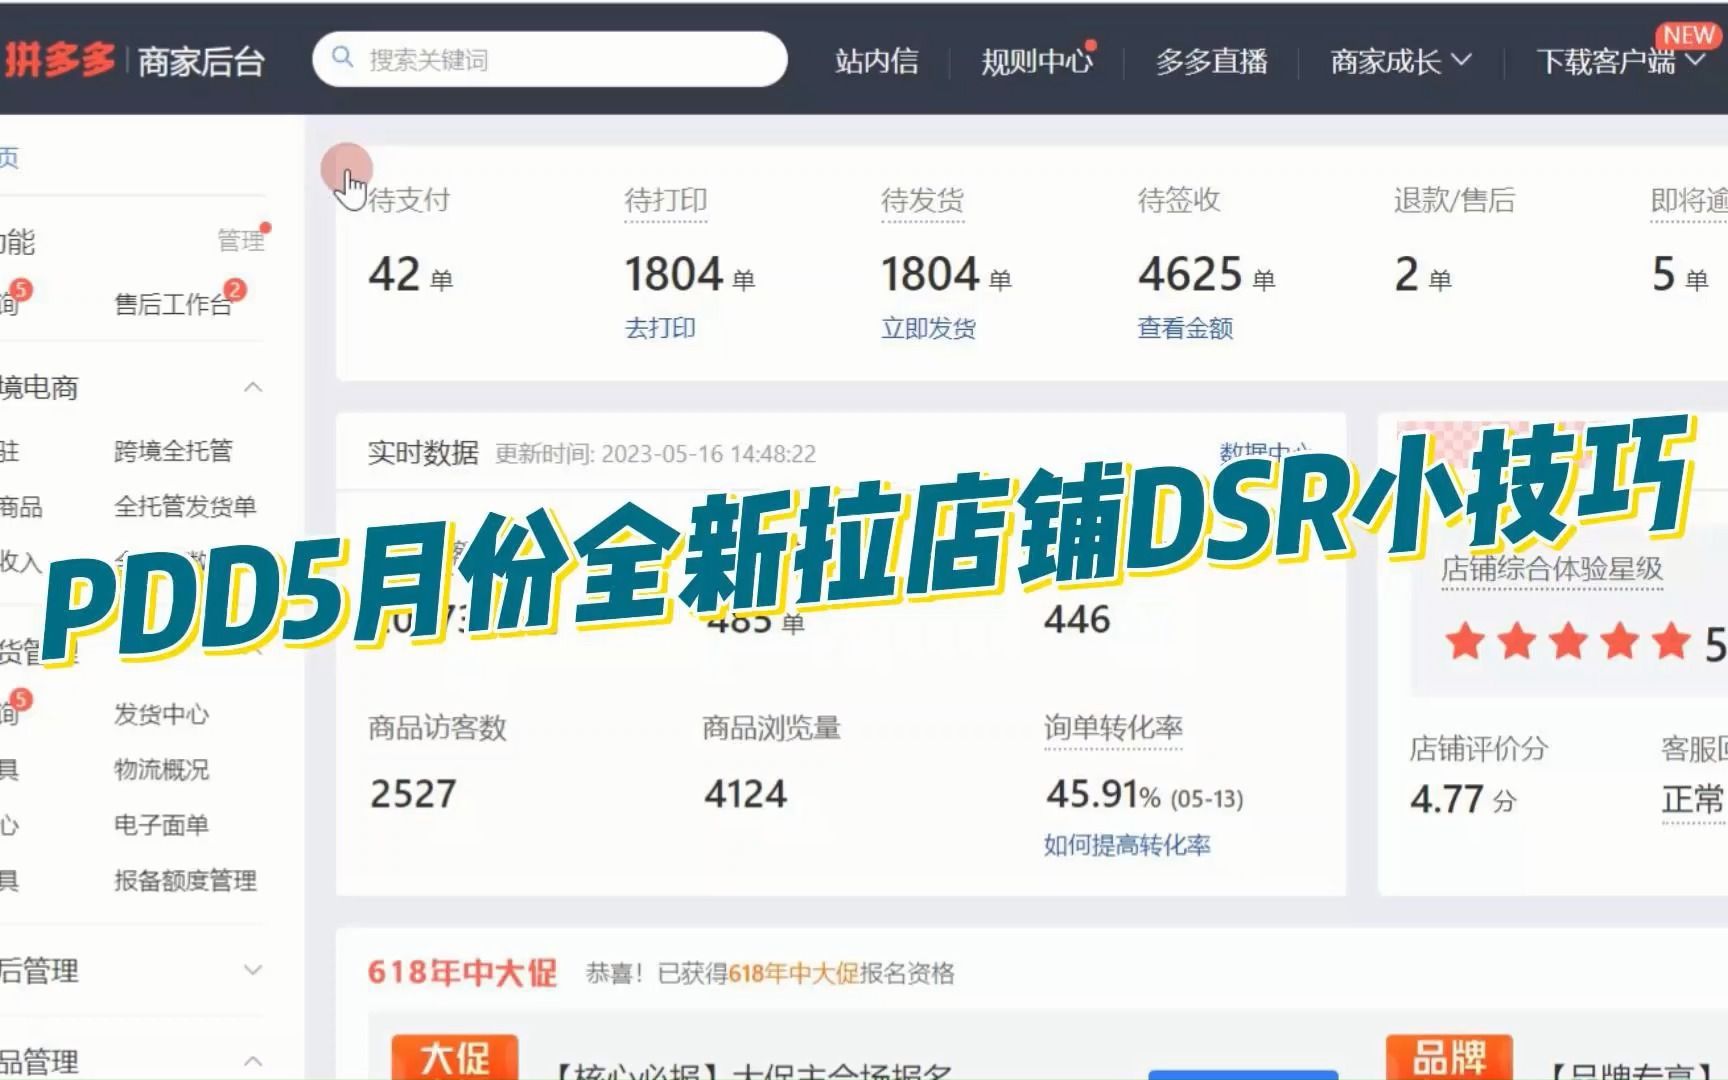Open 发货中心 sidebar item
1728x1080 pixels.
click(162, 714)
